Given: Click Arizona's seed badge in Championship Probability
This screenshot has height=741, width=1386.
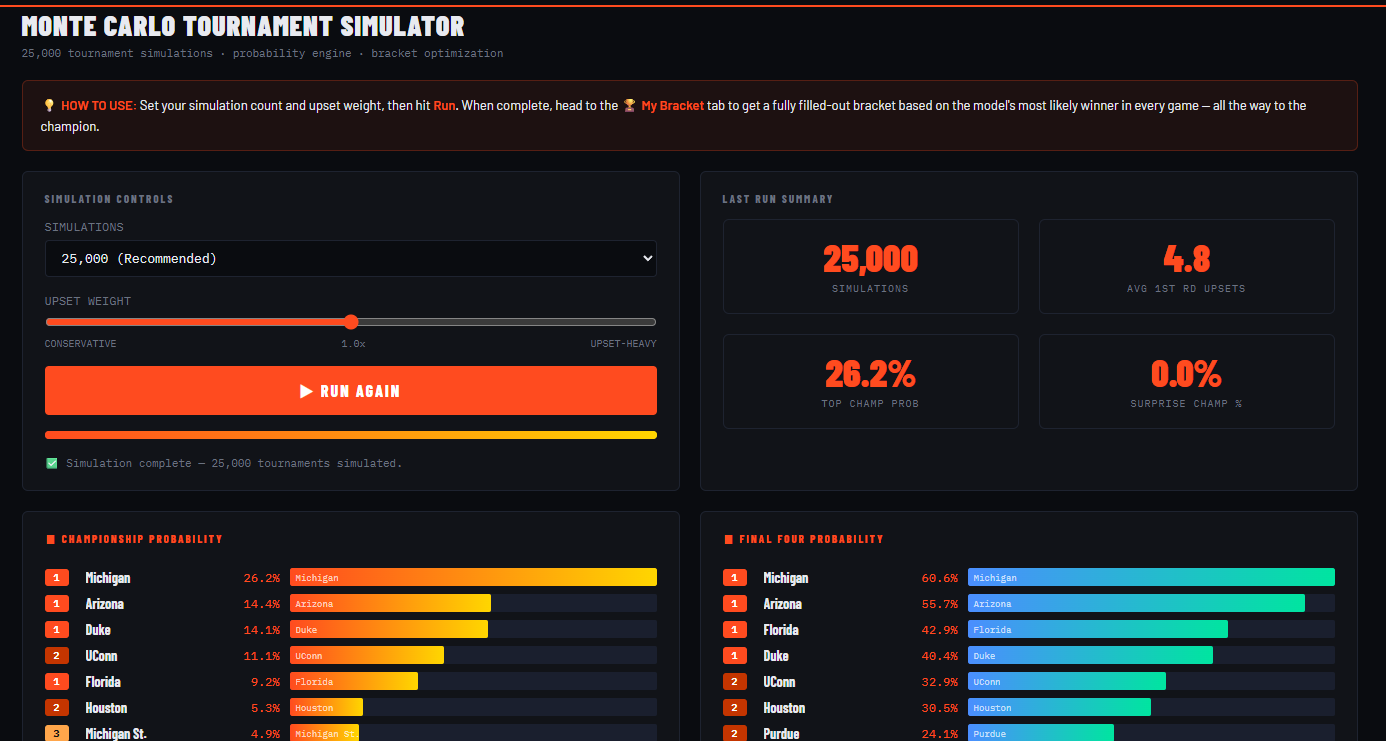Looking at the screenshot, I should pos(57,604).
